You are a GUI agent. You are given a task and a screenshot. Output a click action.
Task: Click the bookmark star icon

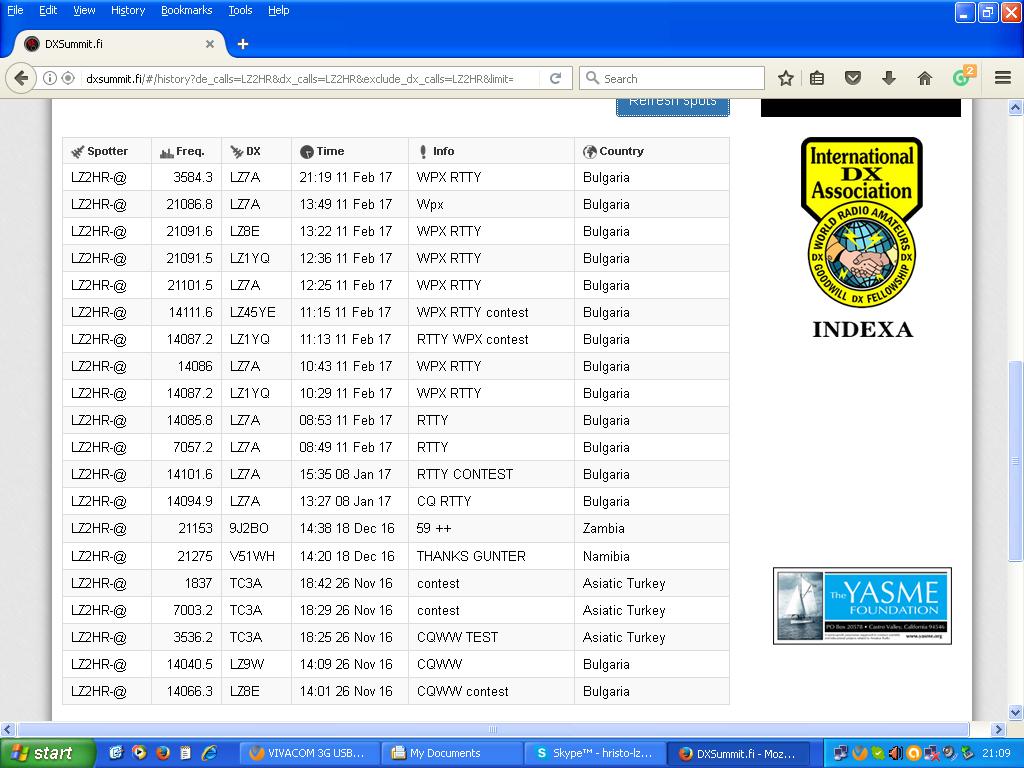(786, 78)
